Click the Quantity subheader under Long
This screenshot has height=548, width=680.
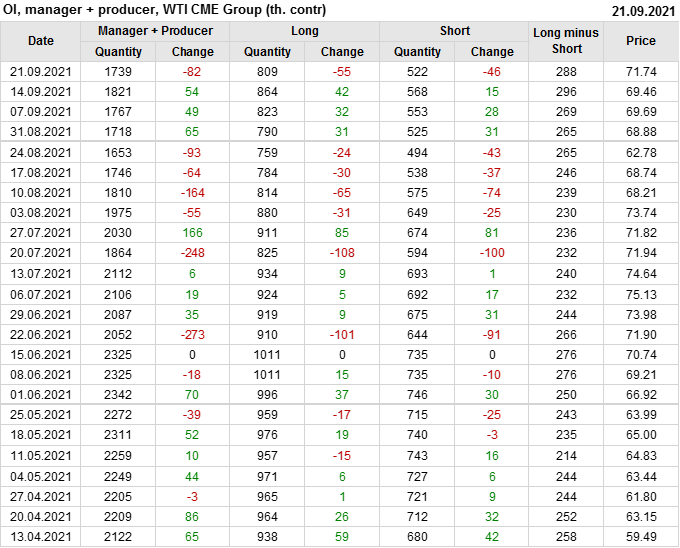268,52
